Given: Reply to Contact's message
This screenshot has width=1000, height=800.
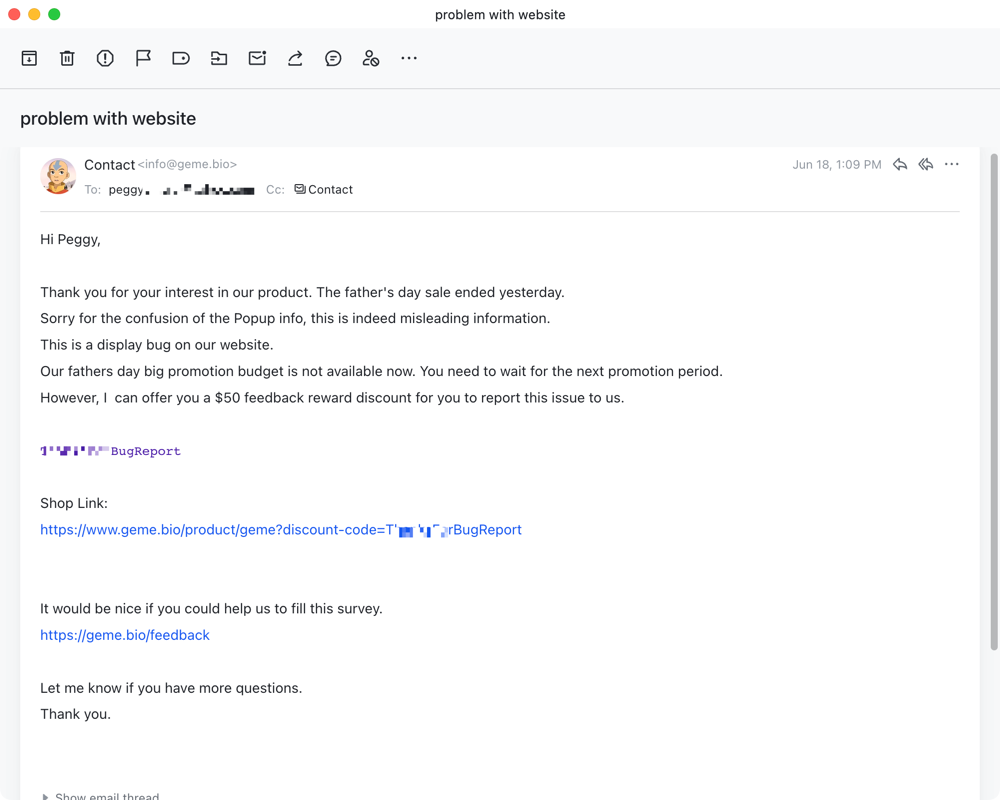Looking at the screenshot, I should (899, 164).
